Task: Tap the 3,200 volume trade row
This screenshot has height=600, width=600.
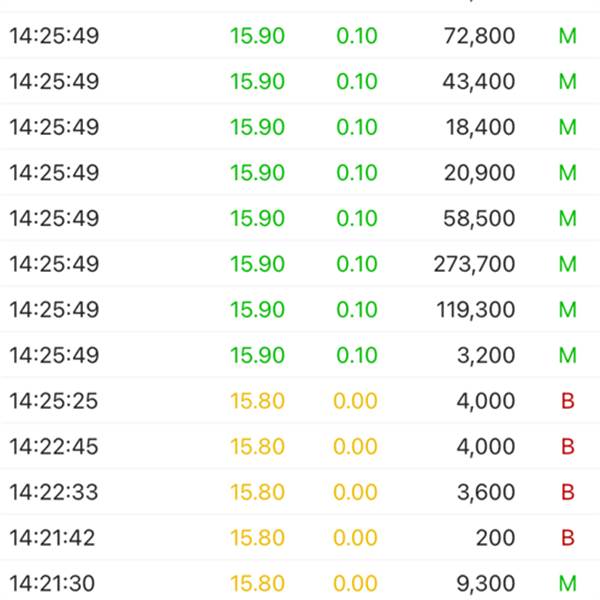Action: (487, 355)
